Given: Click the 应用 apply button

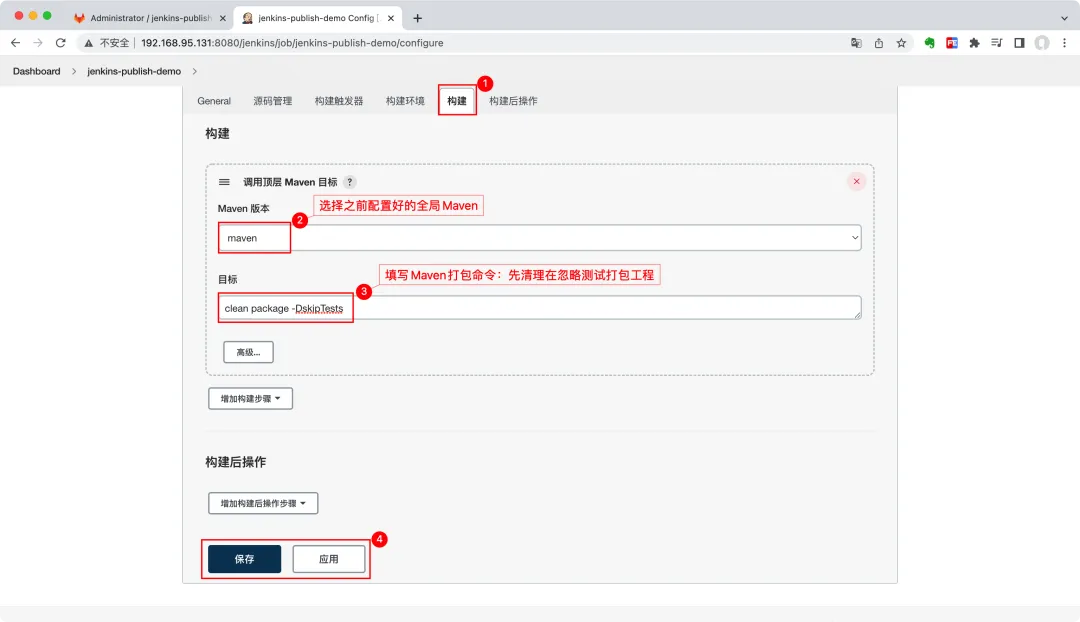Looking at the screenshot, I should tap(329, 559).
